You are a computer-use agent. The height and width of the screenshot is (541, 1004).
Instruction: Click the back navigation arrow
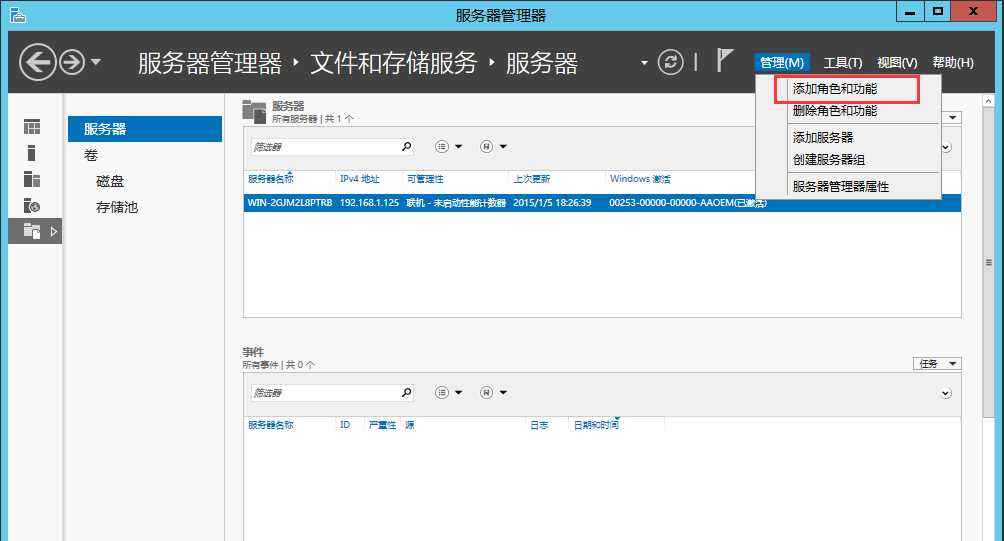click(x=37, y=62)
